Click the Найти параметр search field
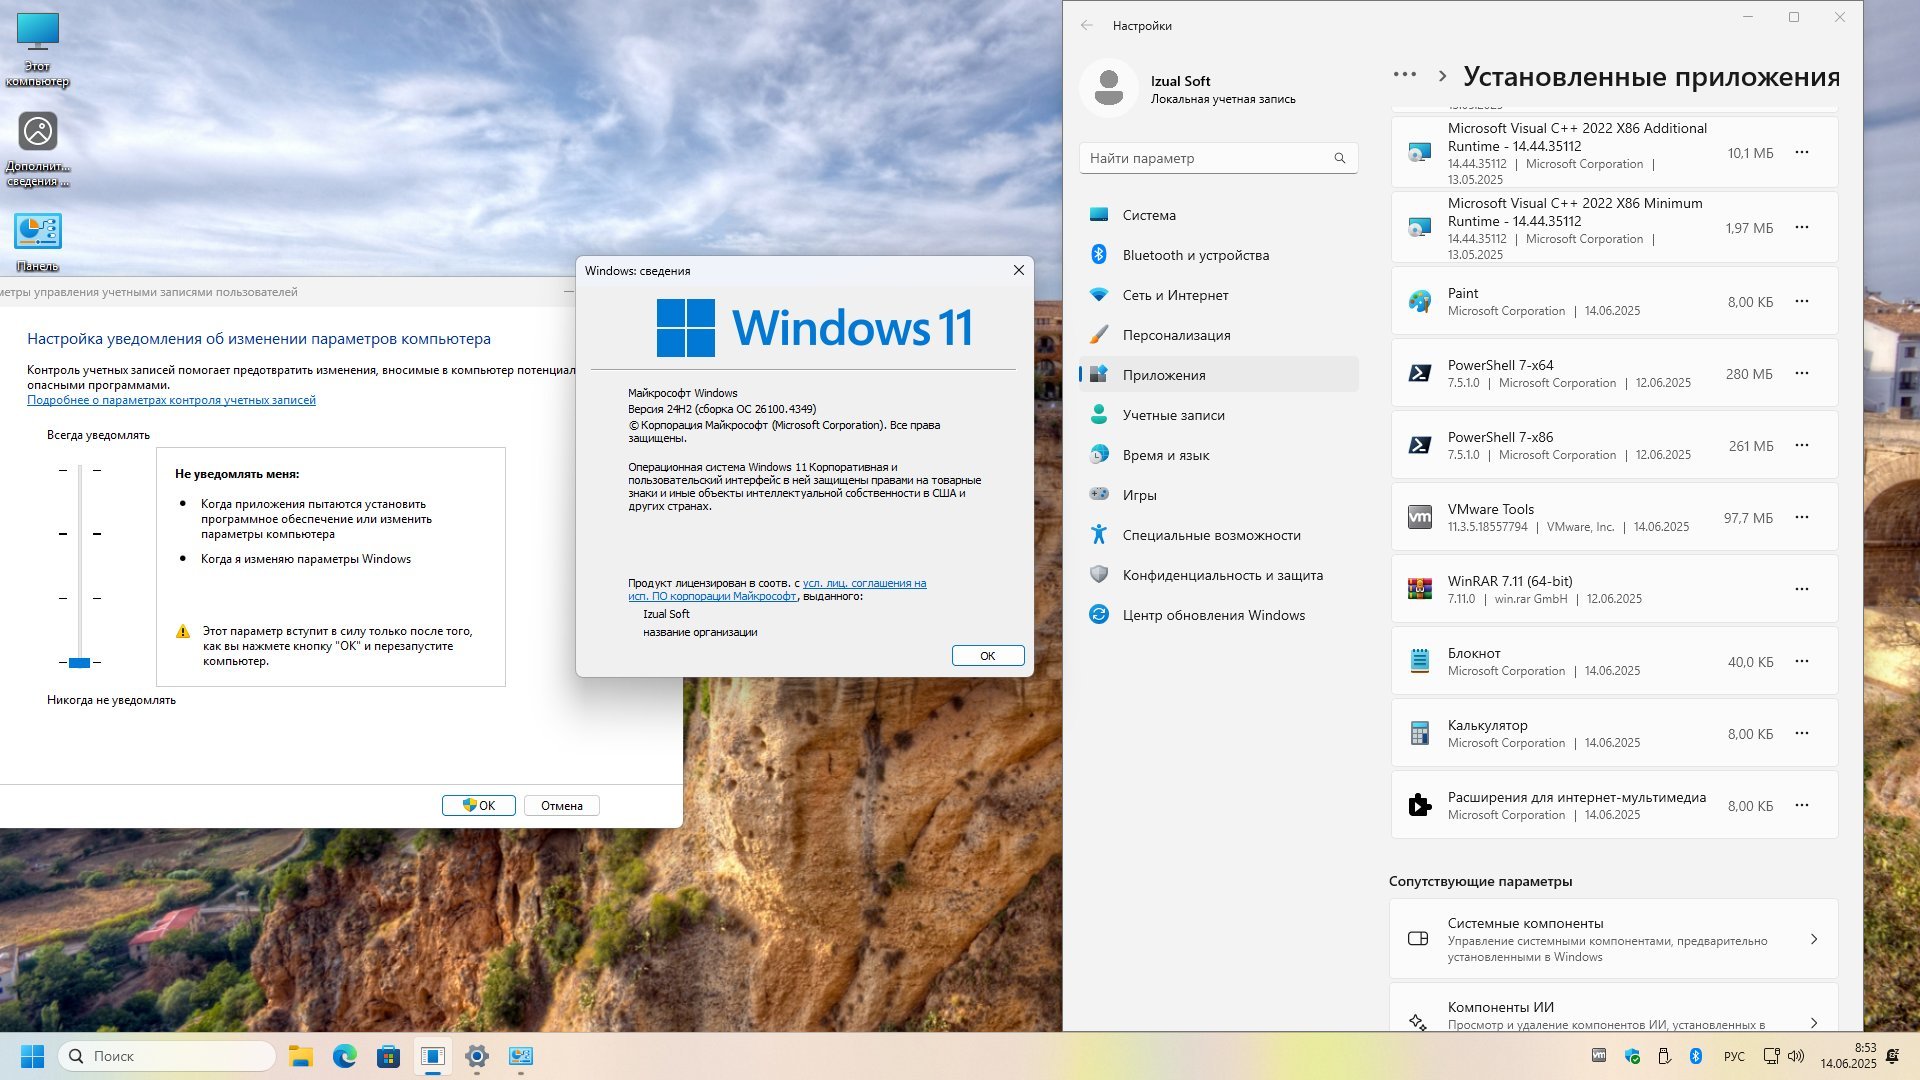The image size is (1920, 1080). click(1218, 158)
